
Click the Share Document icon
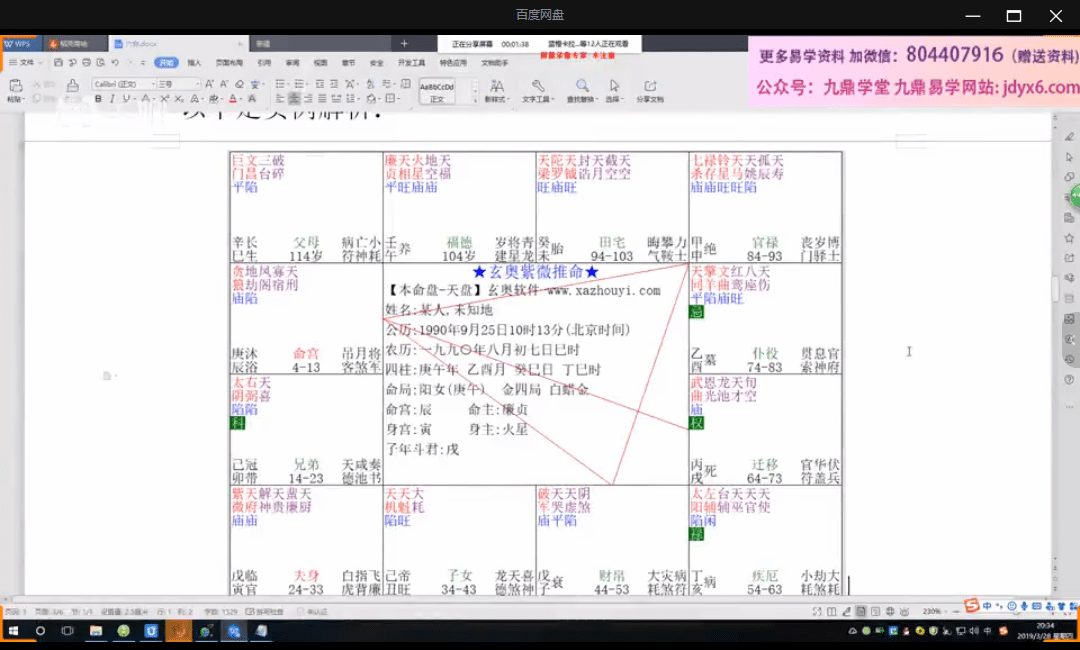(x=650, y=89)
